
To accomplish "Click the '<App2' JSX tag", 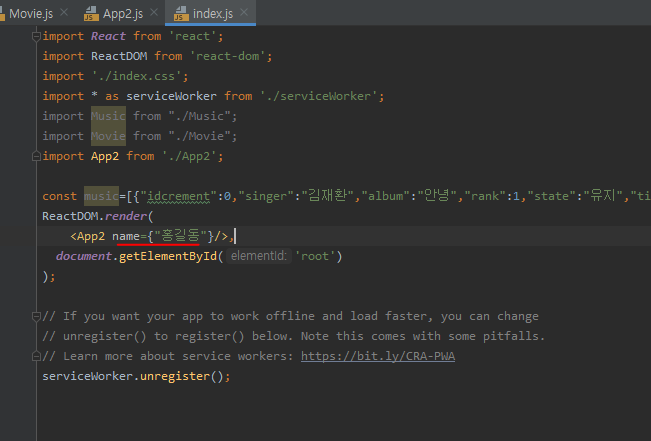I will pos(87,236).
